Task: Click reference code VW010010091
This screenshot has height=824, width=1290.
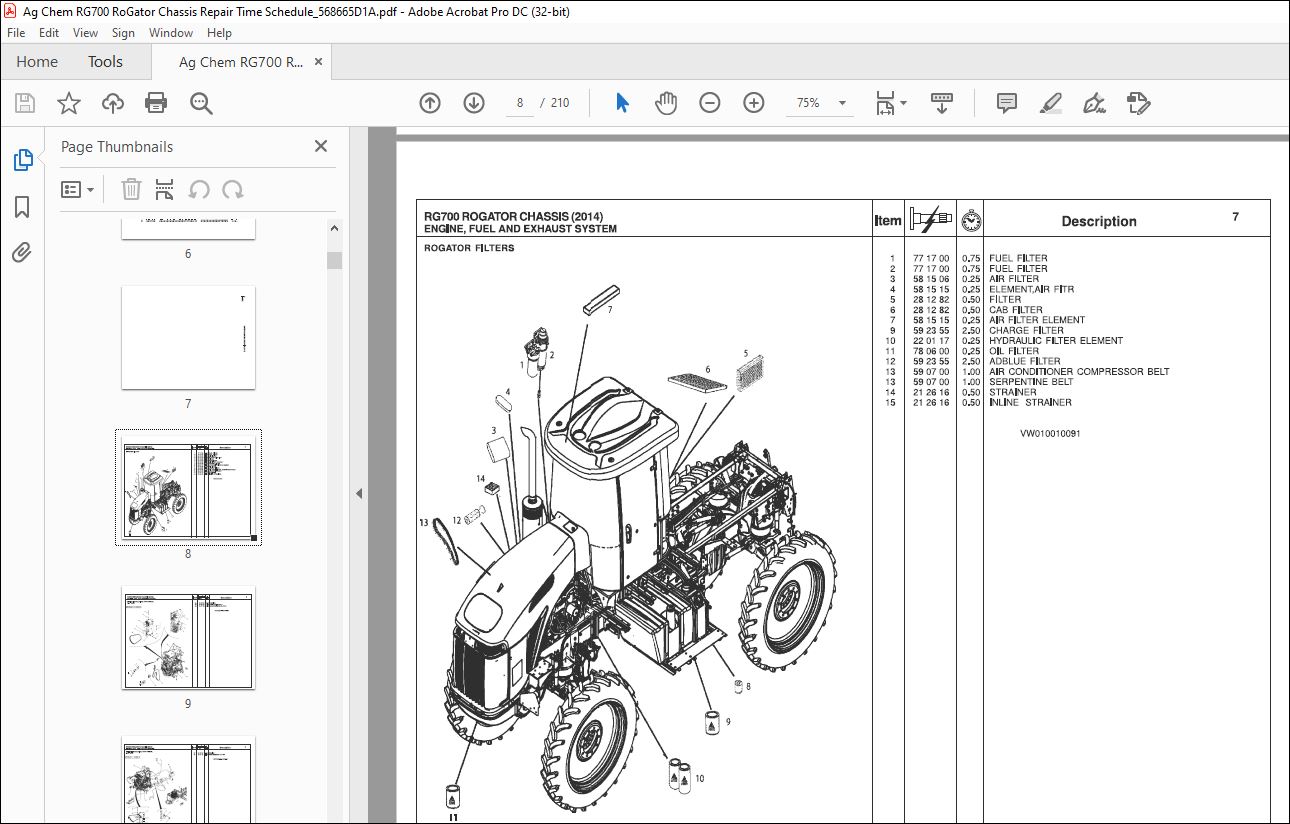Action: point(1050,434)
